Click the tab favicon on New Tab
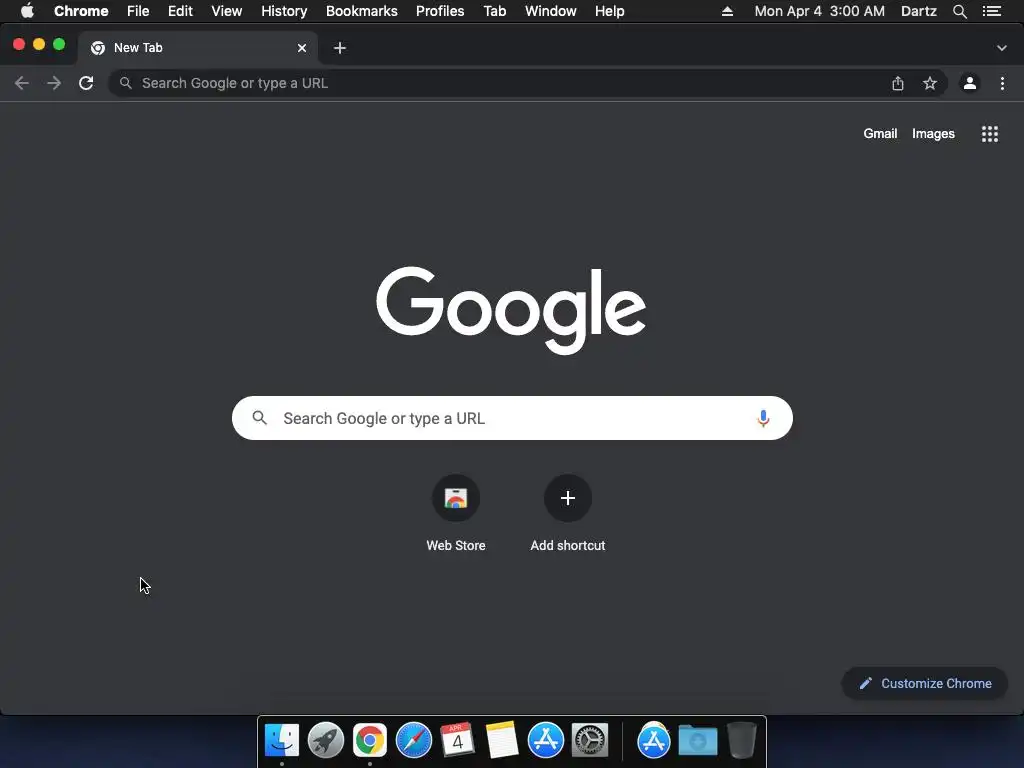This screenshot has height=768, width=1024. point(98,48)
